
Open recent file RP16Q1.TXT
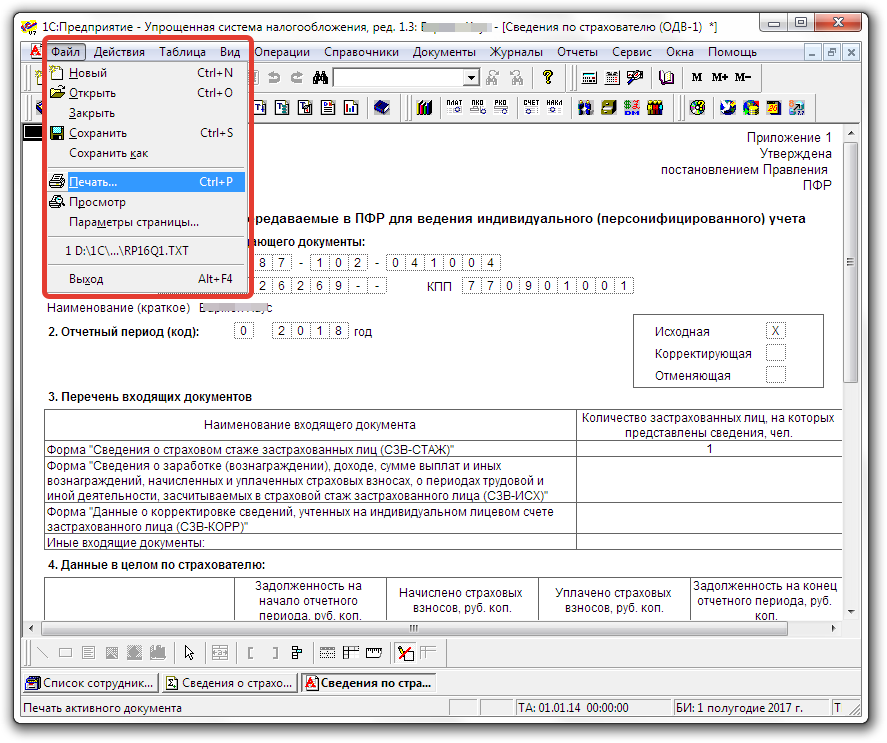[147, 251]
